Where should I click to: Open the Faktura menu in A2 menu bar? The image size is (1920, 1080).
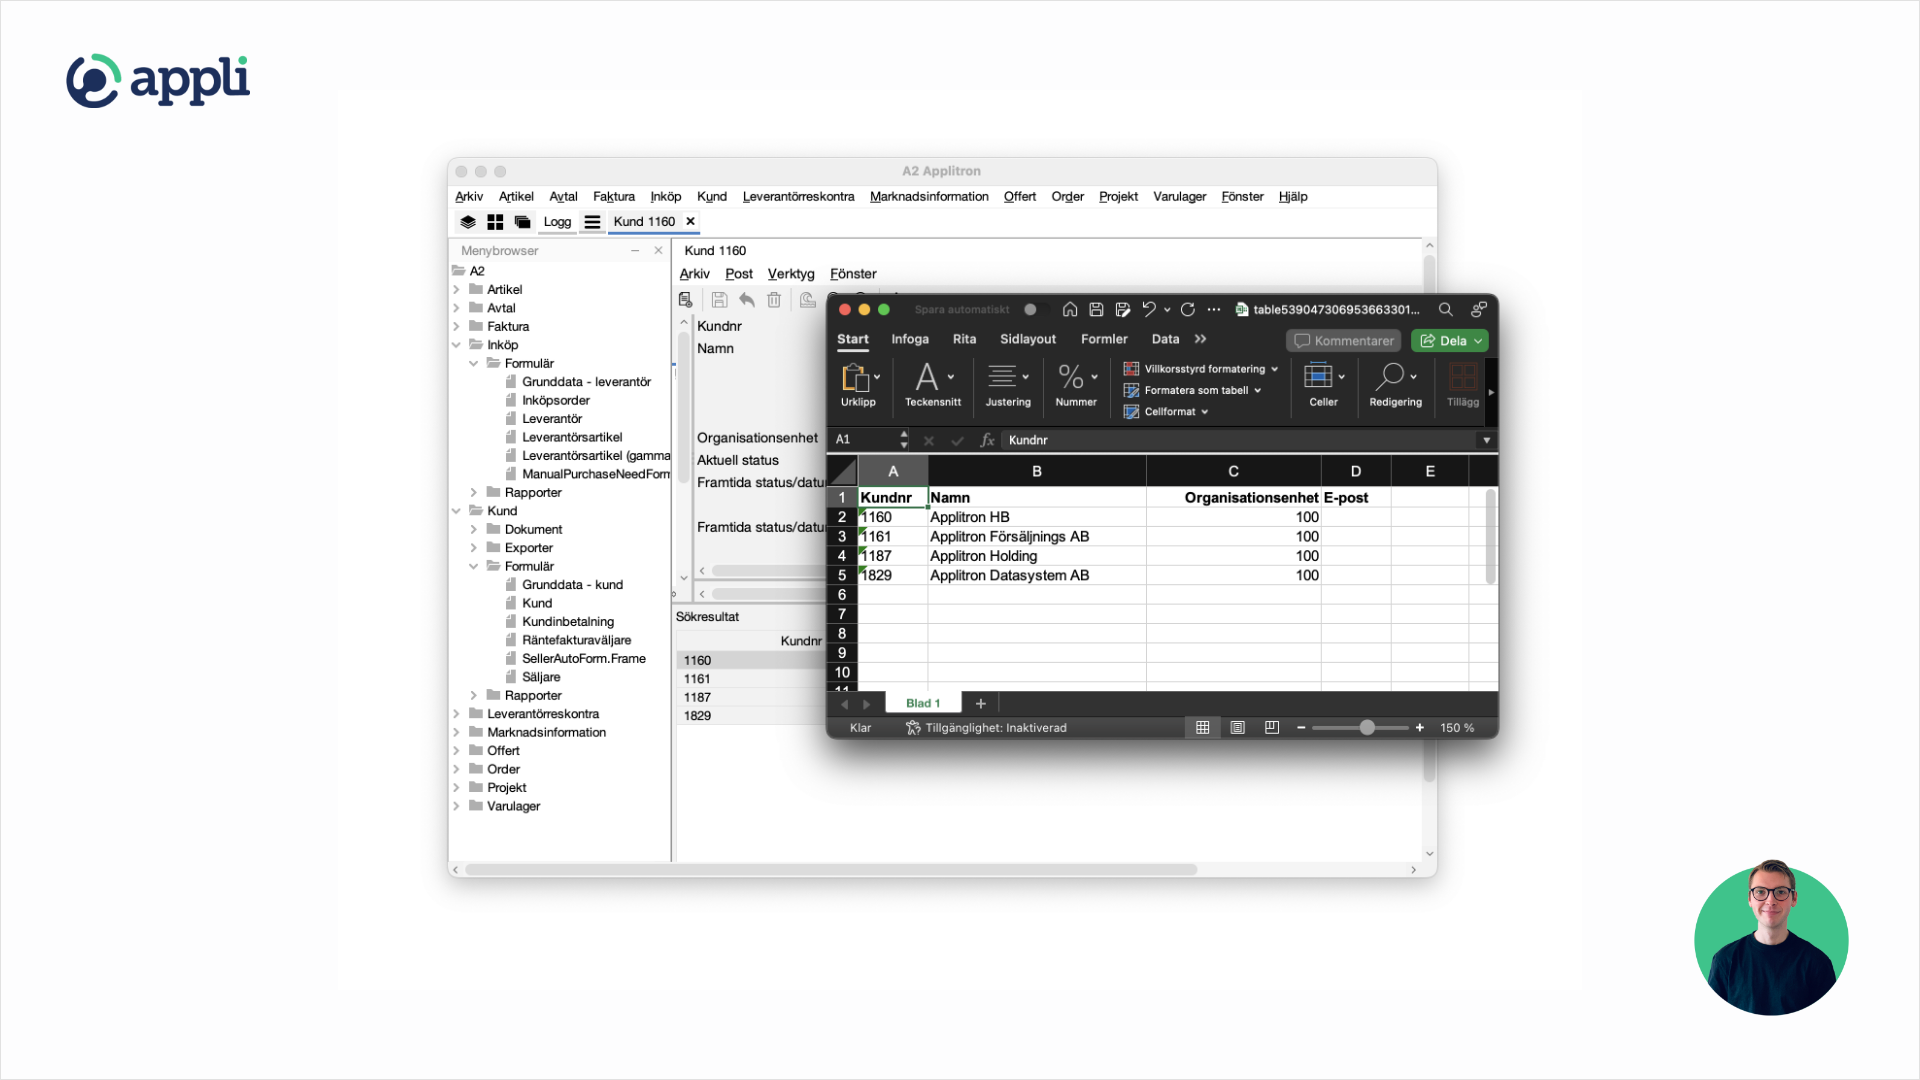click(614, 197)
